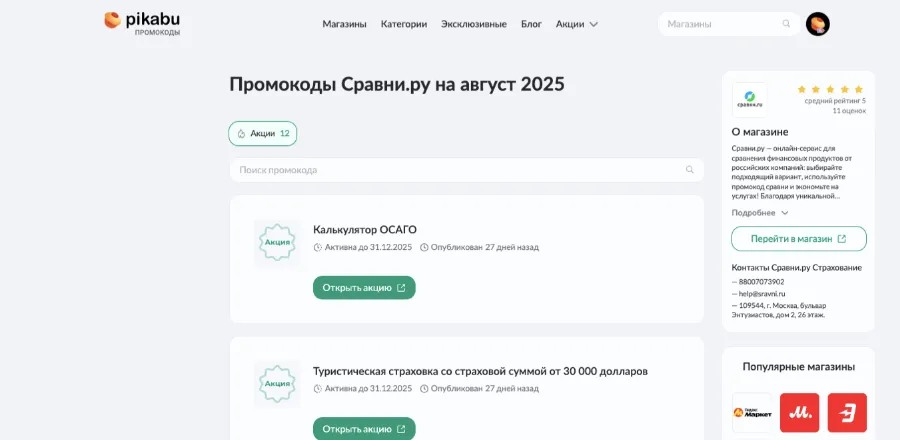The width and height of the screenshot is (900, 440).
Task: Open the Магазины menu item
Action: point(344,24)
